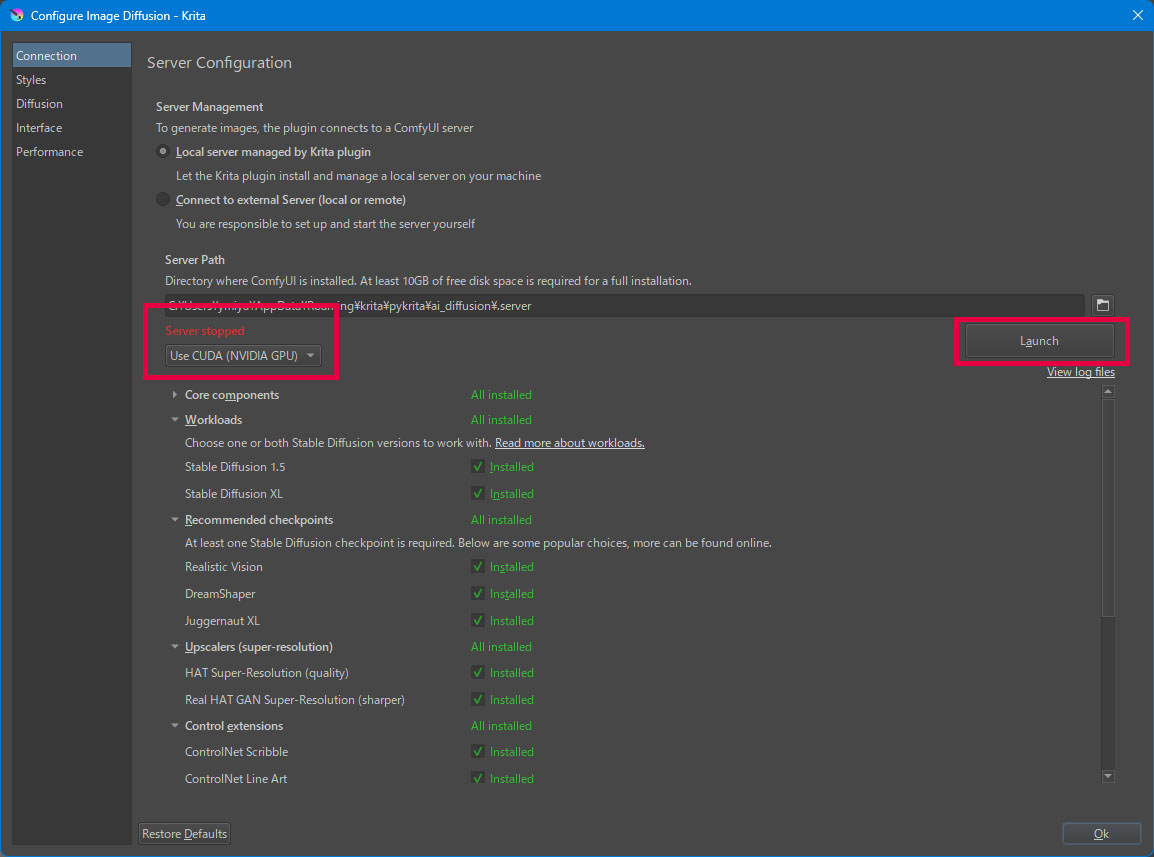Click All installed status beside Core components
1154x857 pixels.
[501, 395]
